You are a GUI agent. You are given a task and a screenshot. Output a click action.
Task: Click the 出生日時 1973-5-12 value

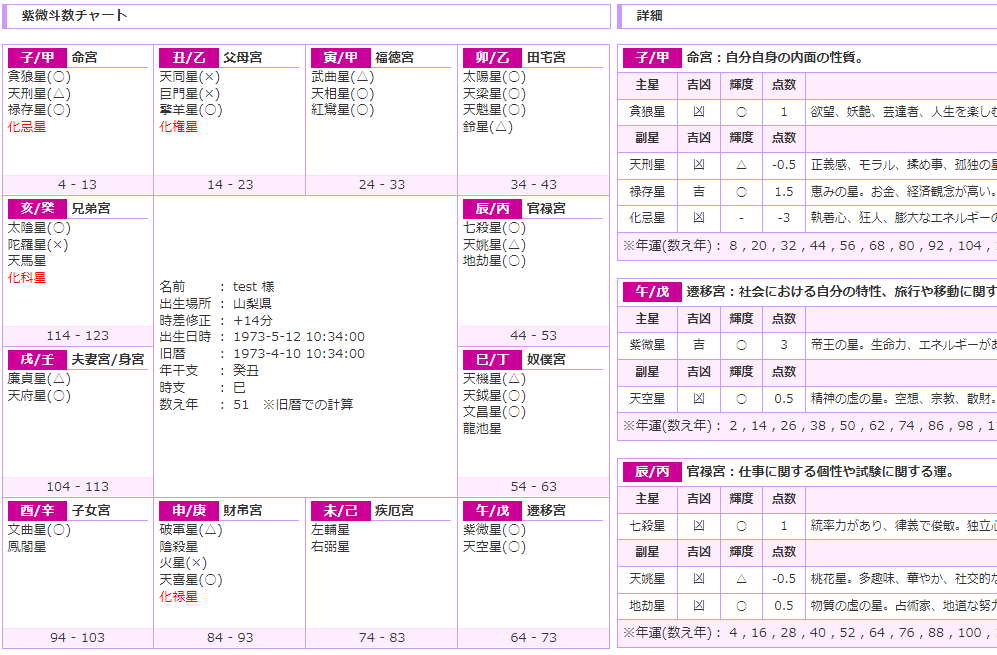299,337
